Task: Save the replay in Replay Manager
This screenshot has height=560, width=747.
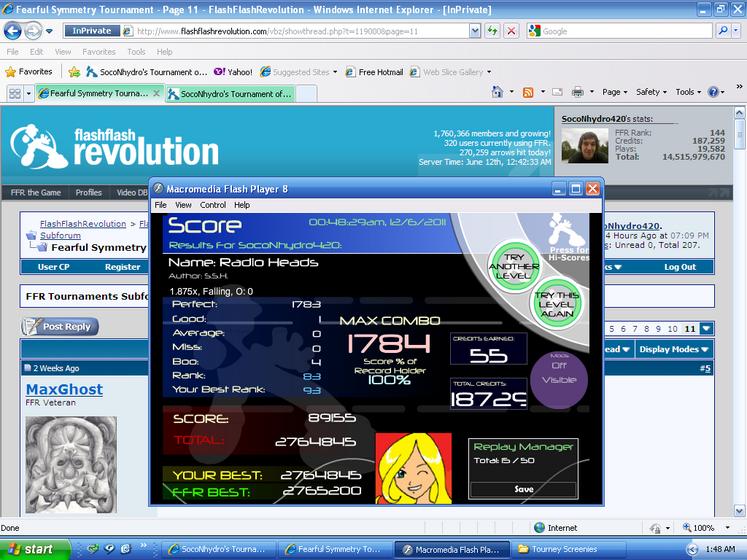Action: click(524, 489)
